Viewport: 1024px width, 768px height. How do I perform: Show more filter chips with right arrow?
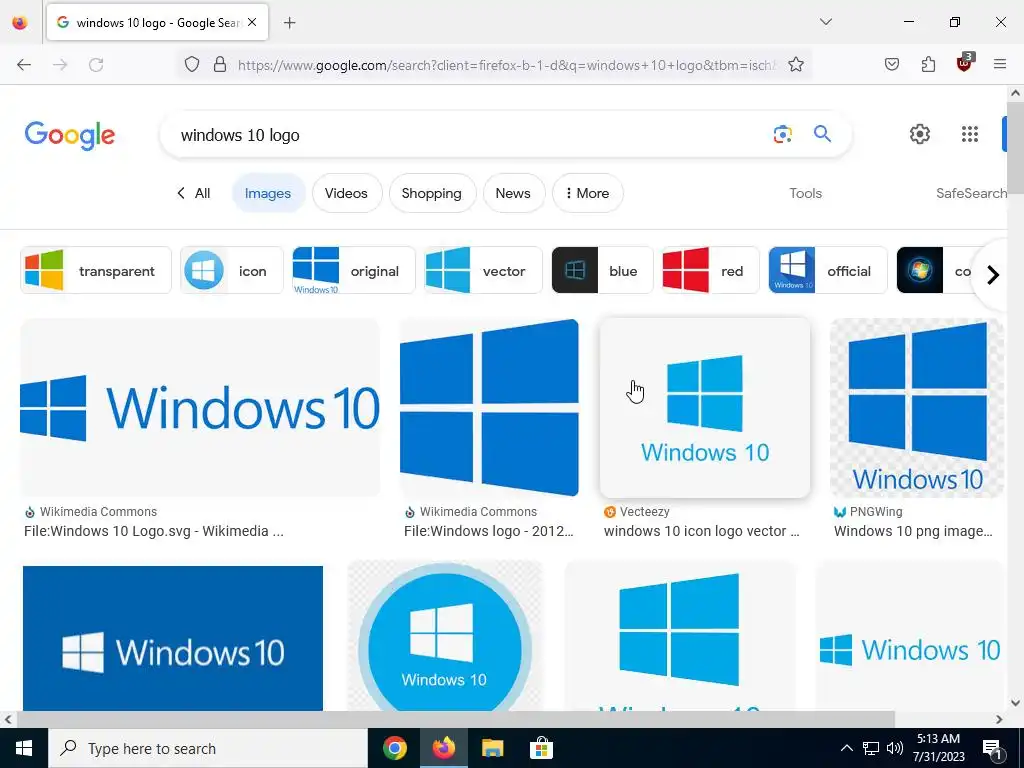point(993,275)
